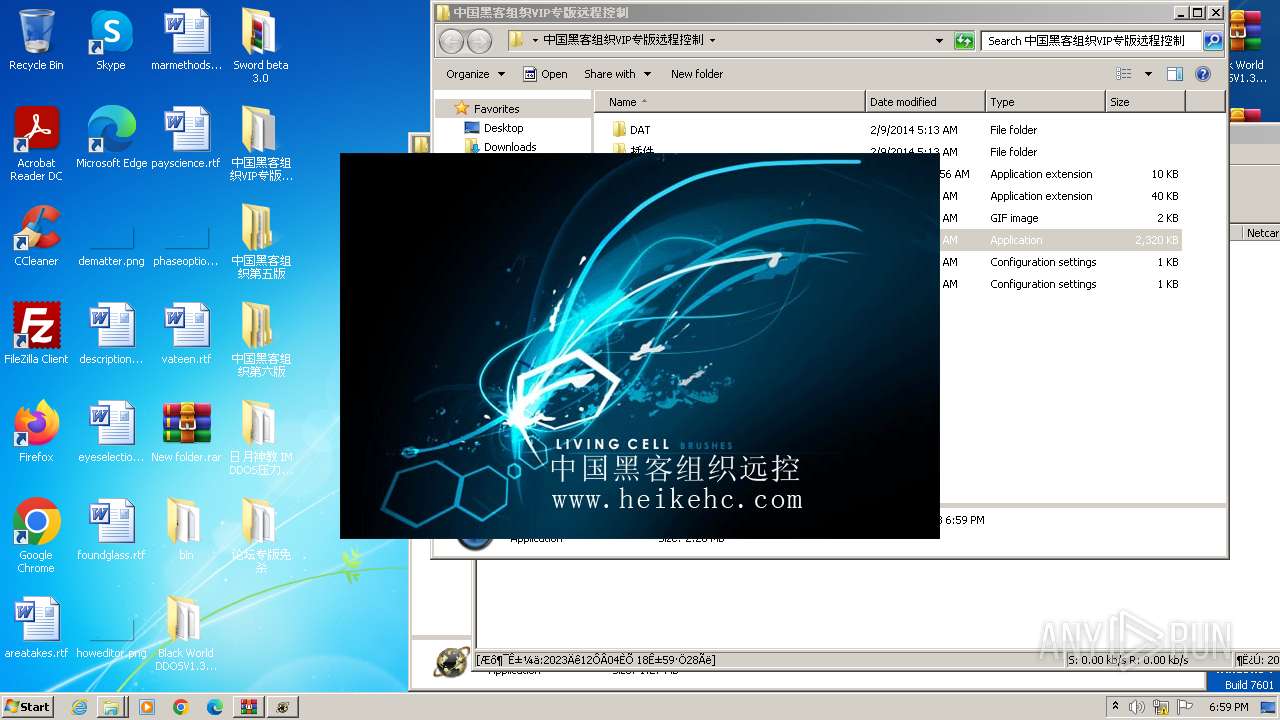This screenshot has height=720, width=1280.
Task: Click the volume speaker tray icon
Action: tap(1137, 707)
